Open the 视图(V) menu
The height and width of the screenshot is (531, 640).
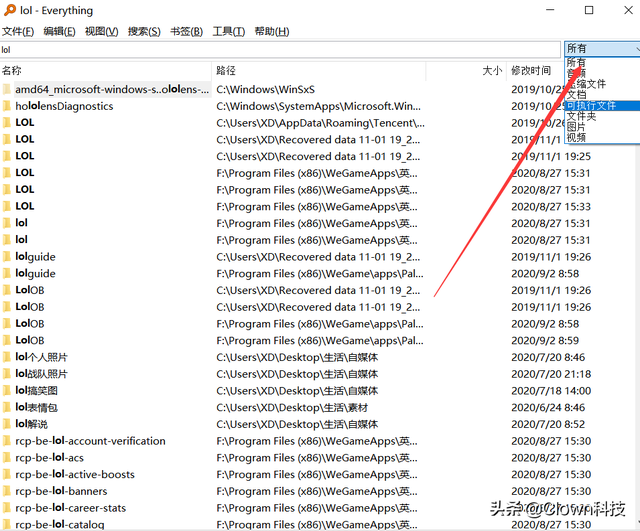pos(102,31)
